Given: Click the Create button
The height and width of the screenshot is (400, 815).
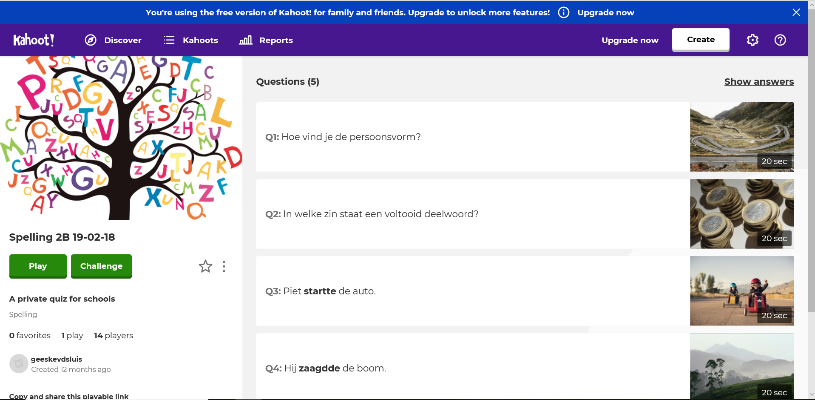Looking at the screenshot, I should tap(700, 40).
